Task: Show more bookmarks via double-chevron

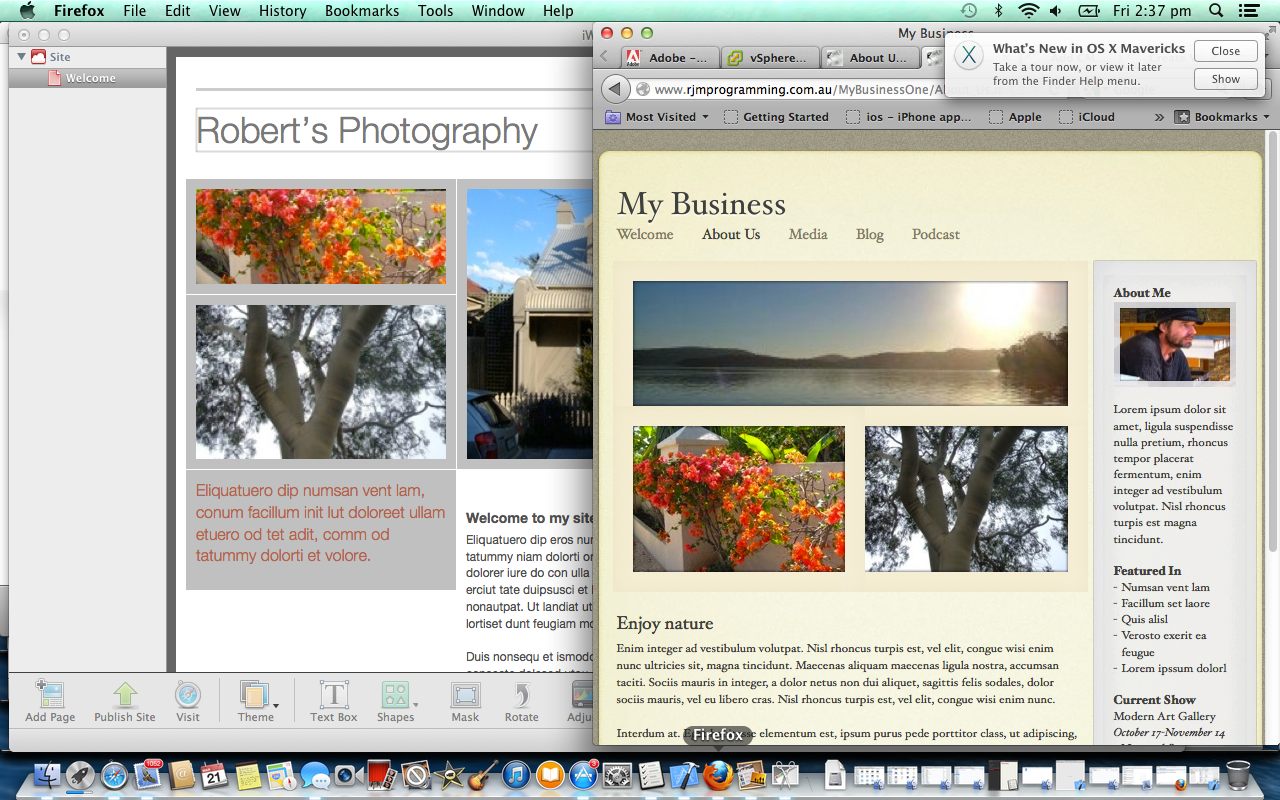Action: tap(1159, 117)
